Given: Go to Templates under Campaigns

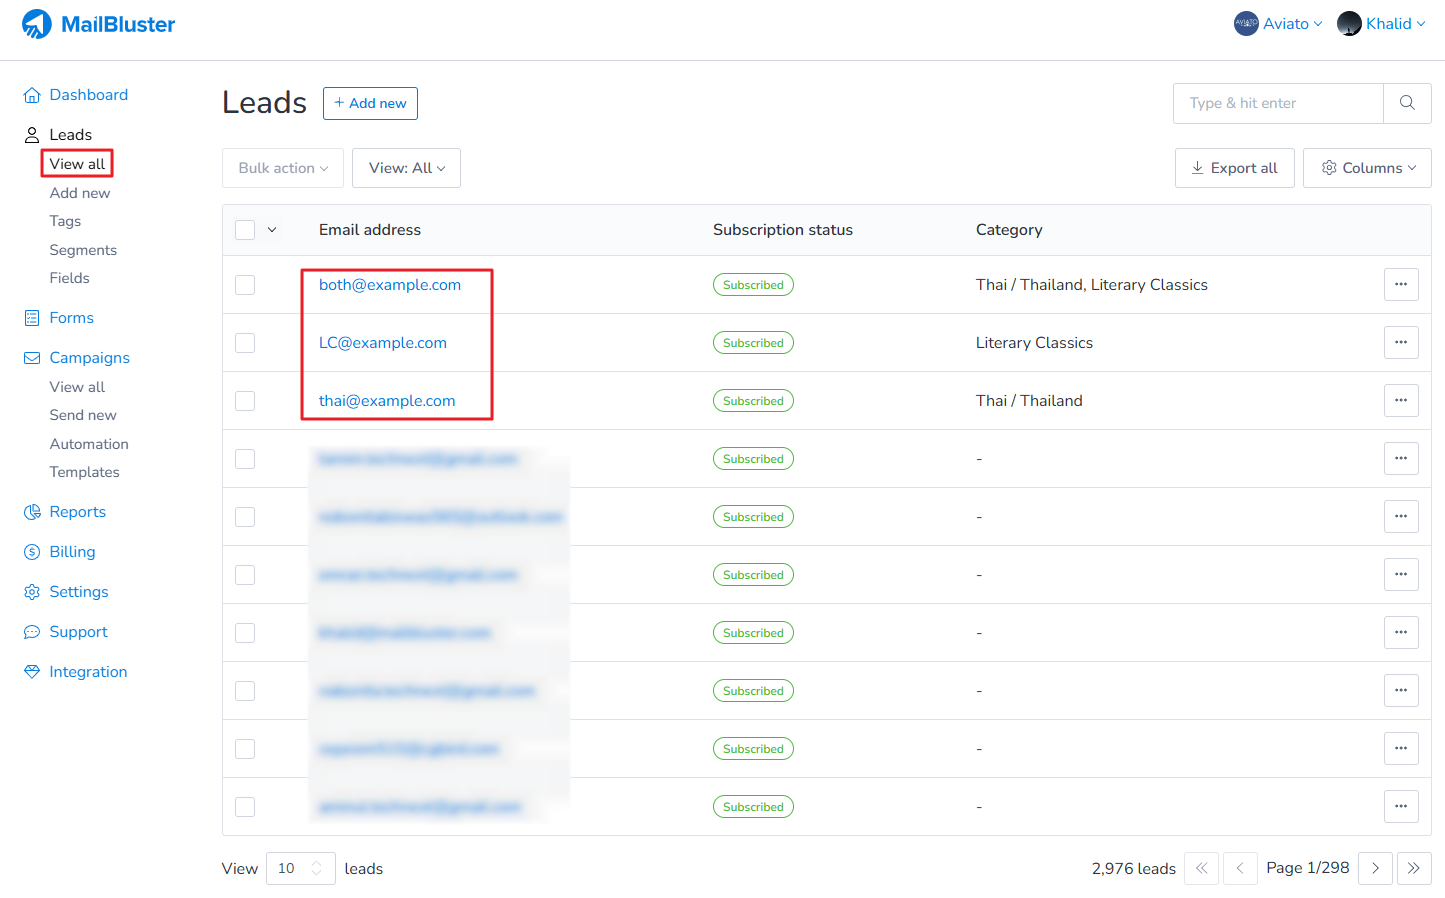Looking at the screenshot, I should 84,472.
